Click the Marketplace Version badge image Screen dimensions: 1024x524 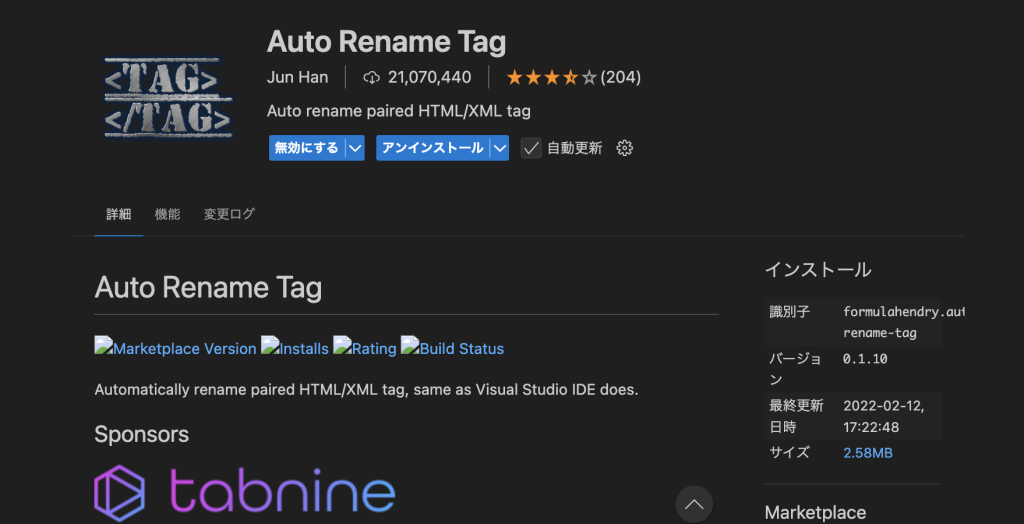pos(175,348)
